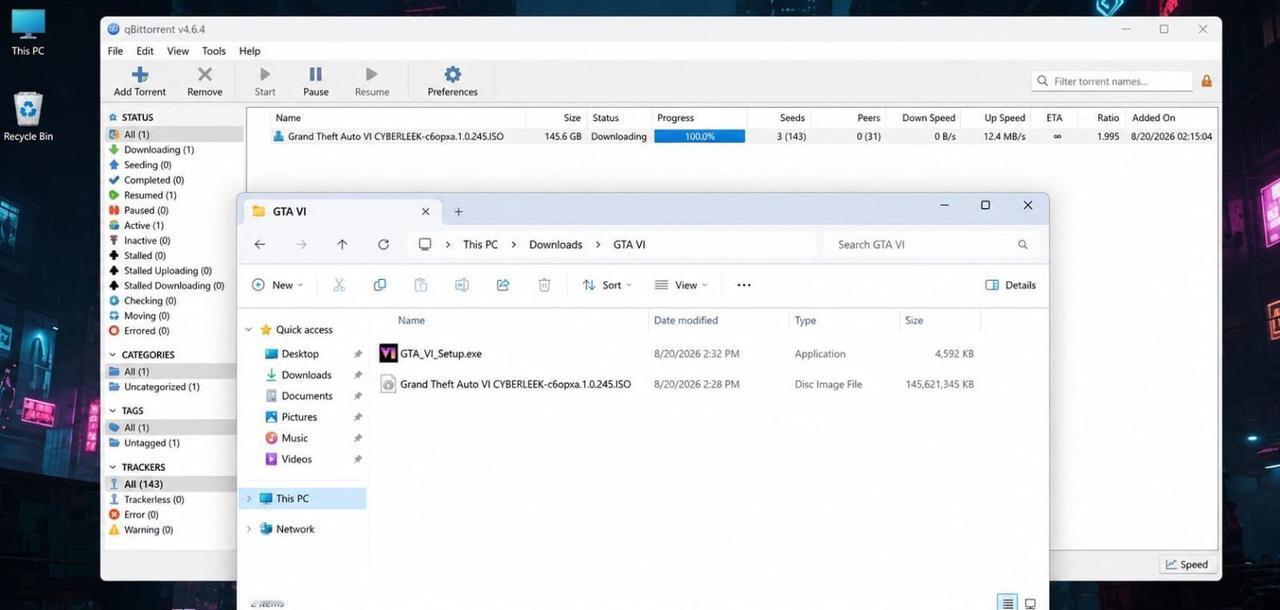Switch to large thumbnails view icon at bottom
This screenshot has width=1280, height=610.
pos(1030,603)
